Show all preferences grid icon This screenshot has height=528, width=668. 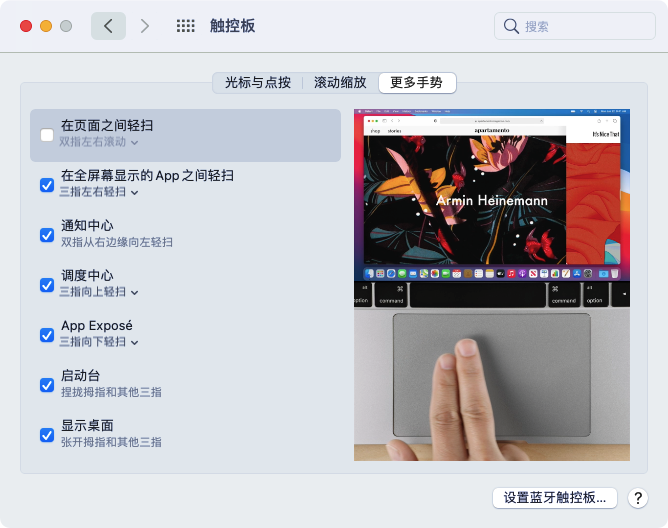click(x=186, y=26)
